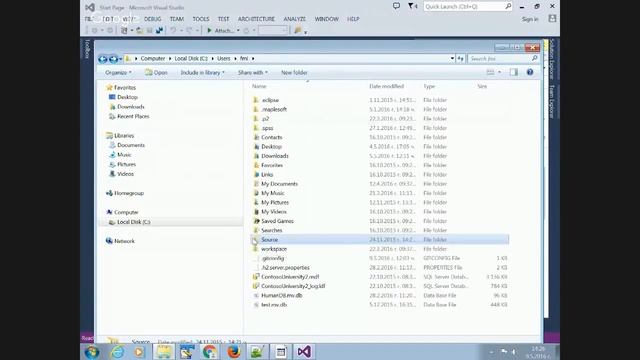Open the notifications flag icon
Image resolution: width=640 pixels, height=360 pixels.
(412, 6)
